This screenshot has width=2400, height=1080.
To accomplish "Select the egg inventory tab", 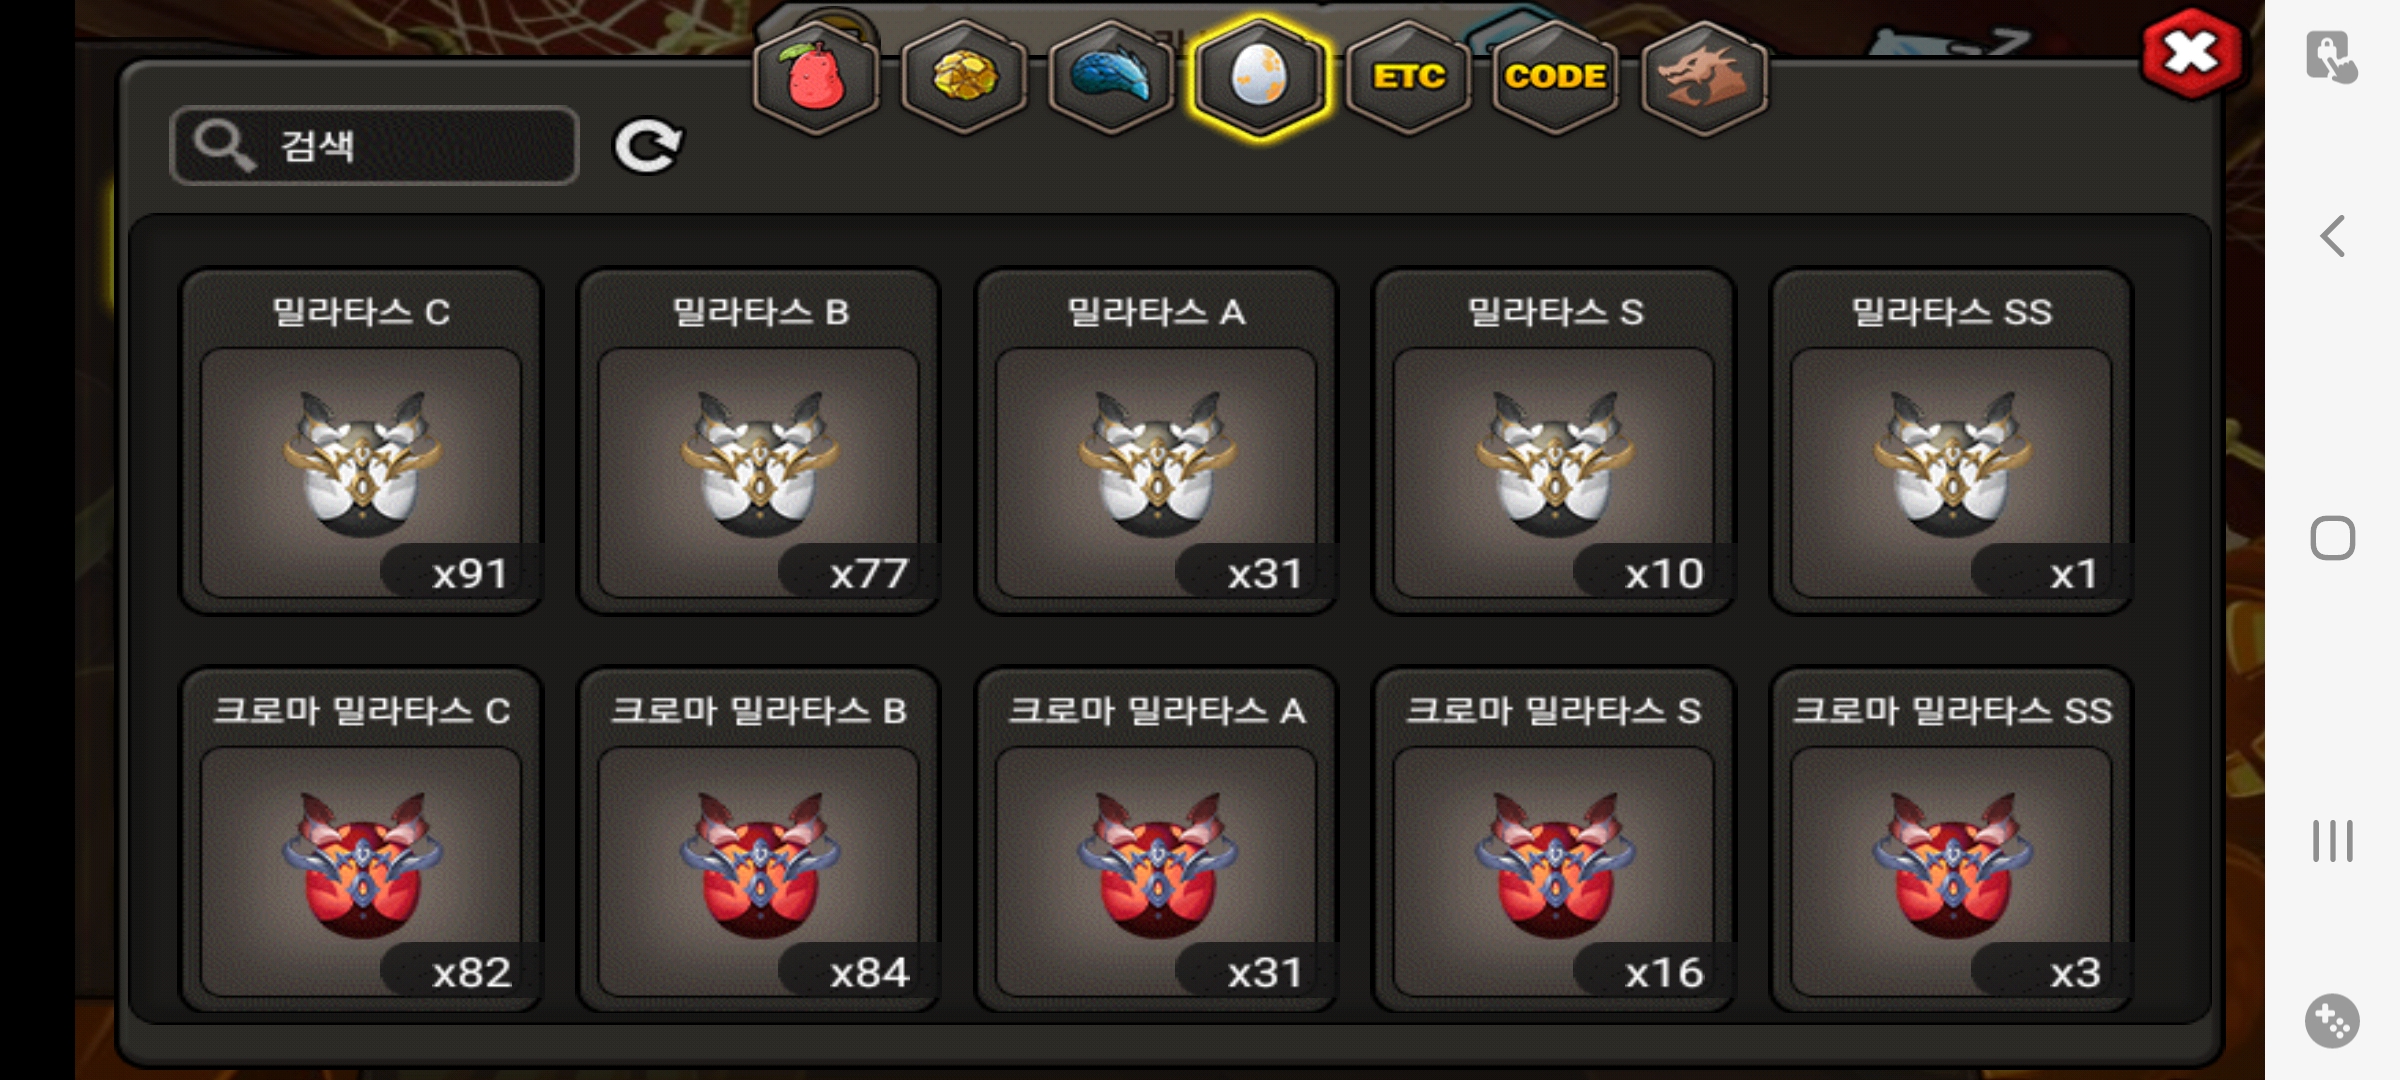I will tap(1259, 77).
